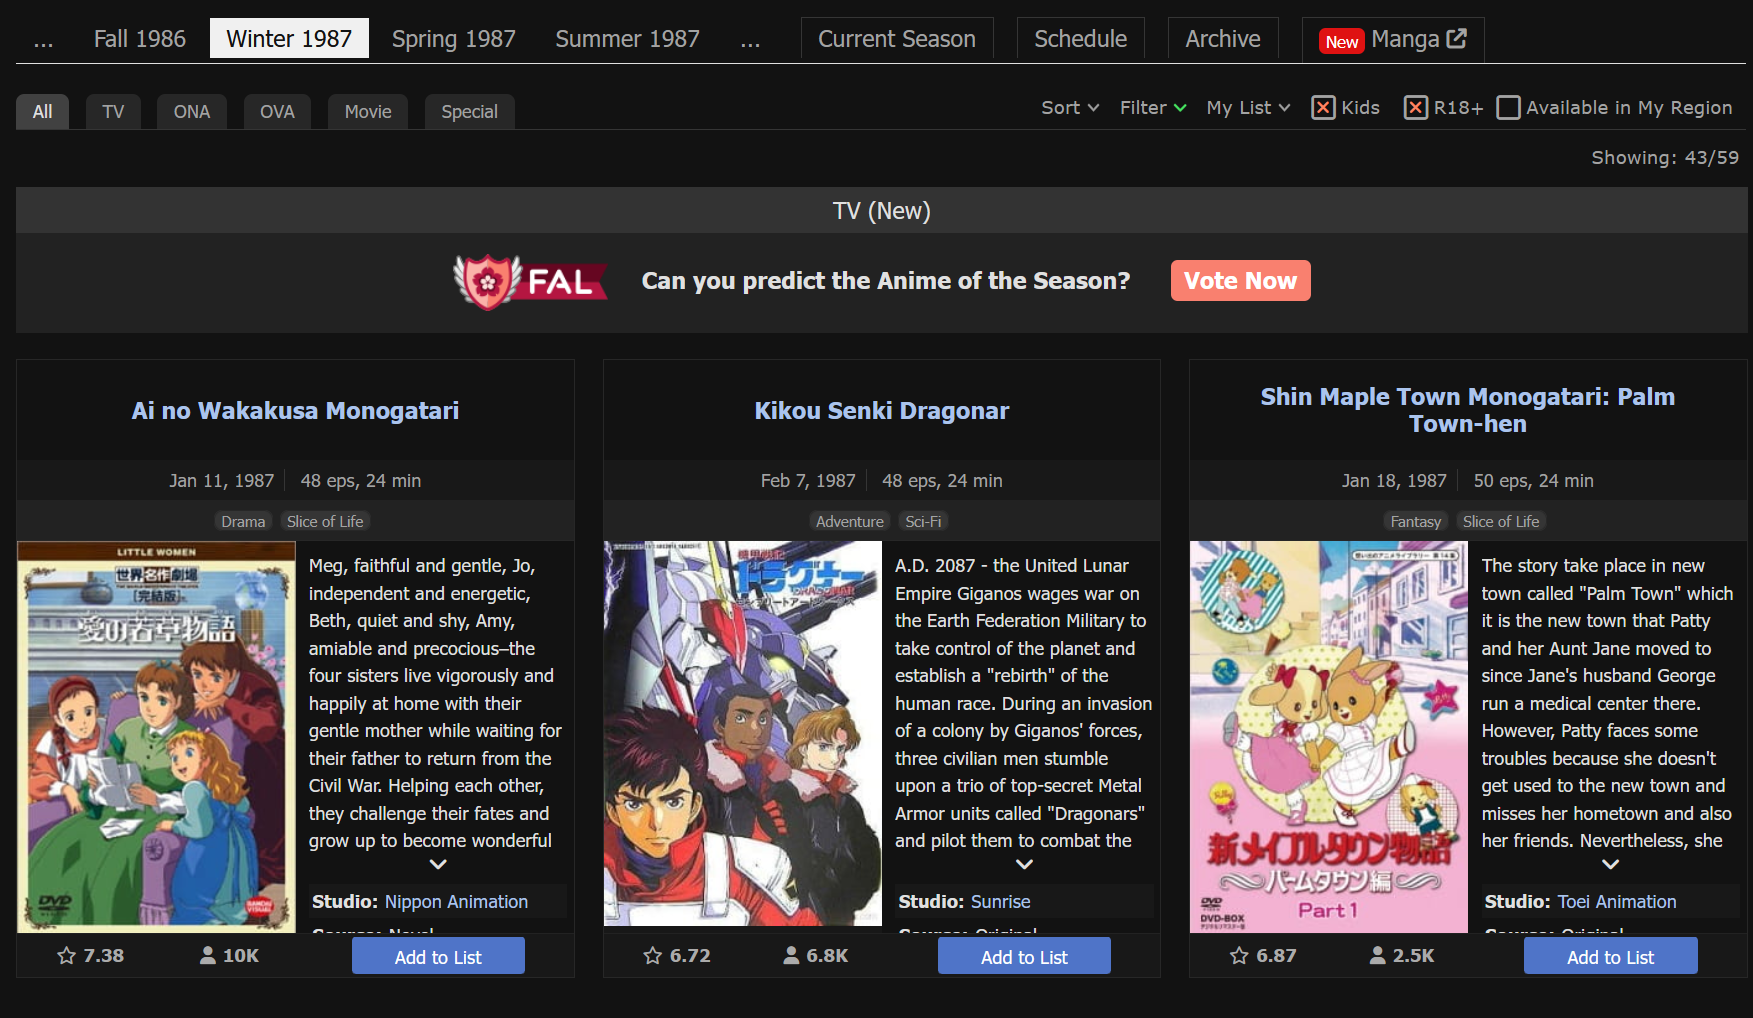Viewport: 1753px width, 1018px height.
Task: Toggle the R18+ exclusion checkbox
Action: point(1416,107)
